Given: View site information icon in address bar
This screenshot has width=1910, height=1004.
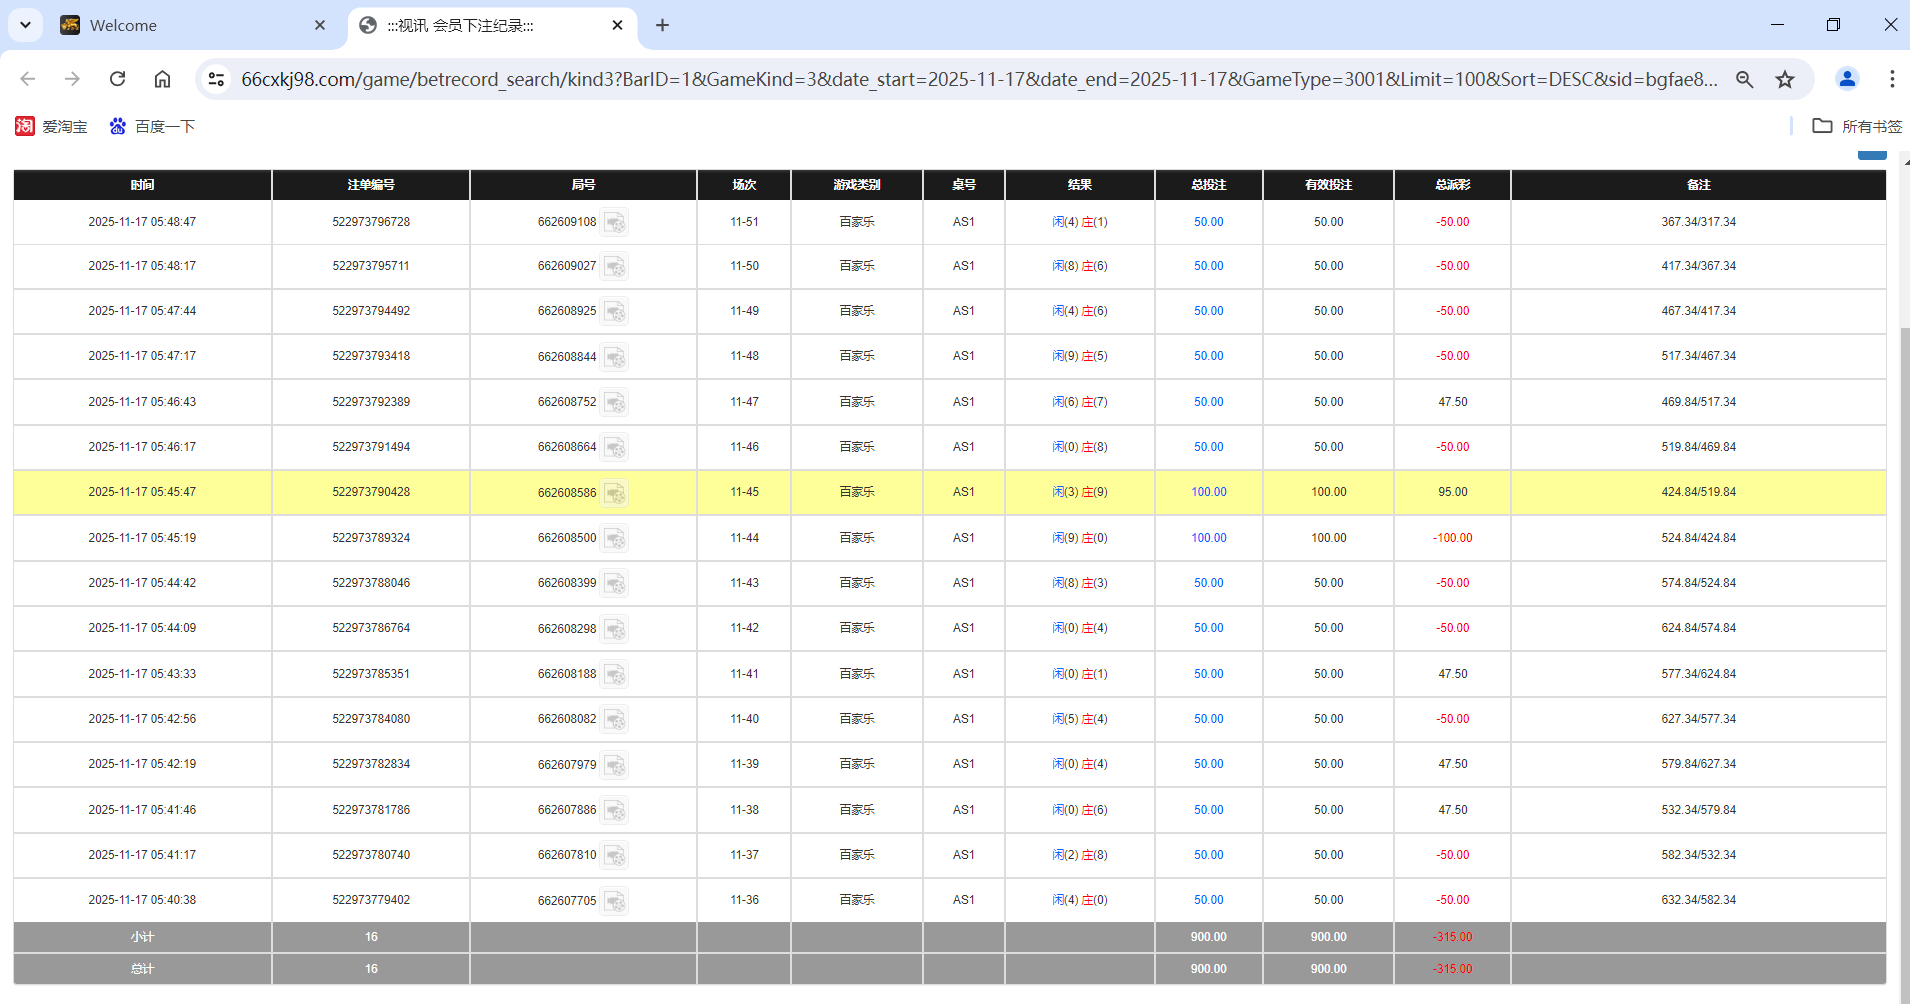Looking at the screenshot, I should tap(216, 79).
